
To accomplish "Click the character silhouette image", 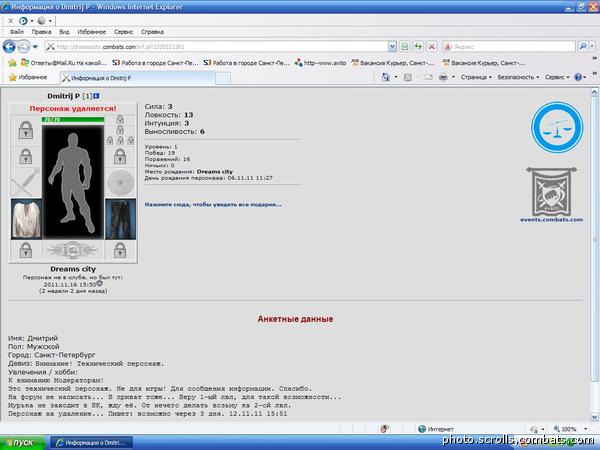I will (73, 182).
